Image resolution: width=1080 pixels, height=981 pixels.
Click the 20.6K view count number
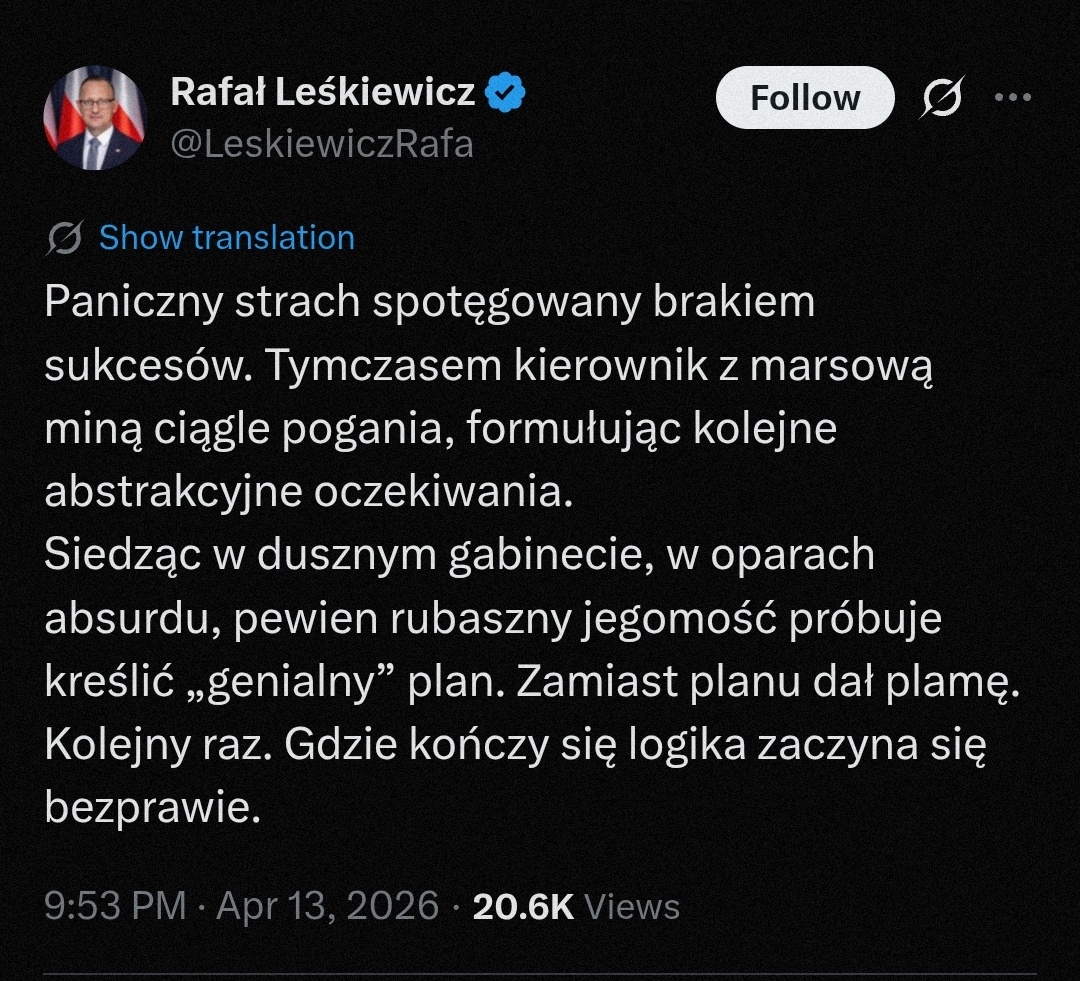click(x=523, y=906)
